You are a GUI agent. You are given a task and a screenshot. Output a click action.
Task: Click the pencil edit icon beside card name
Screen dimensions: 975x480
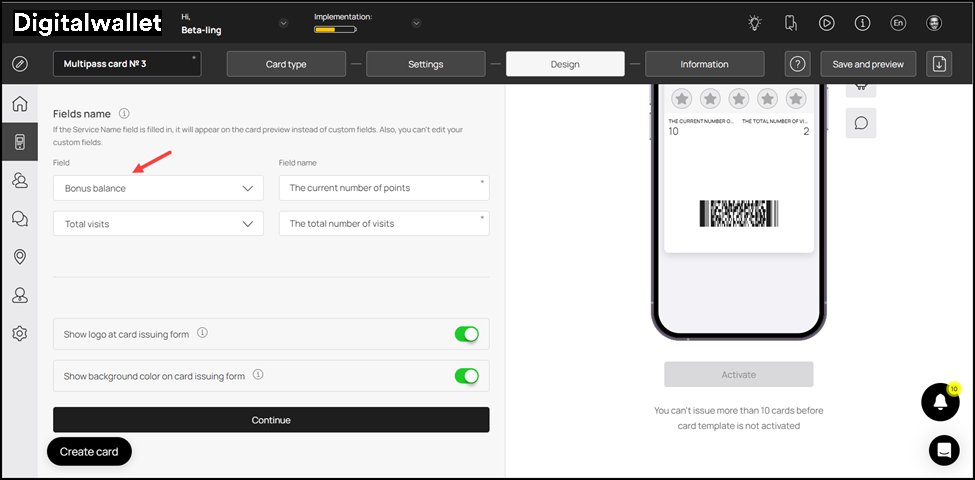tap(20, 64)
